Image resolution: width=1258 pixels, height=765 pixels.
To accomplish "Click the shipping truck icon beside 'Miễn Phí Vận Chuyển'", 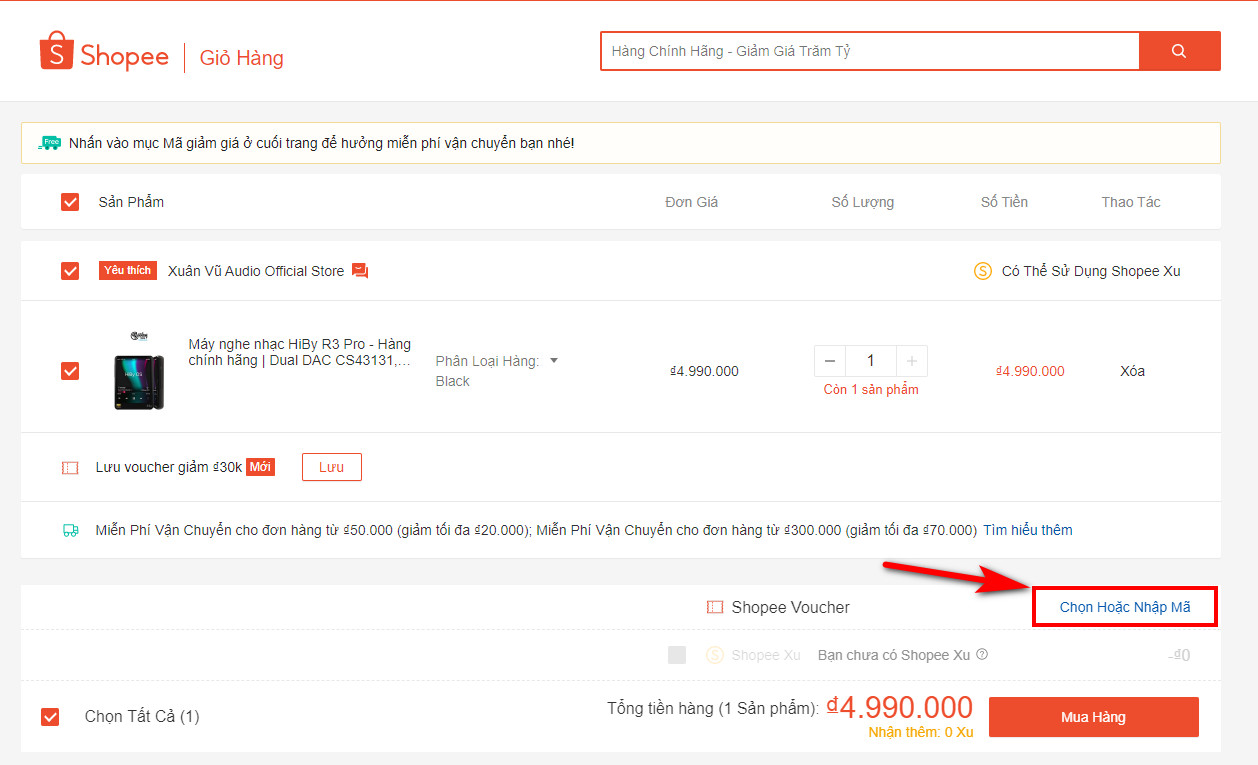I will [x=70, y=530].
